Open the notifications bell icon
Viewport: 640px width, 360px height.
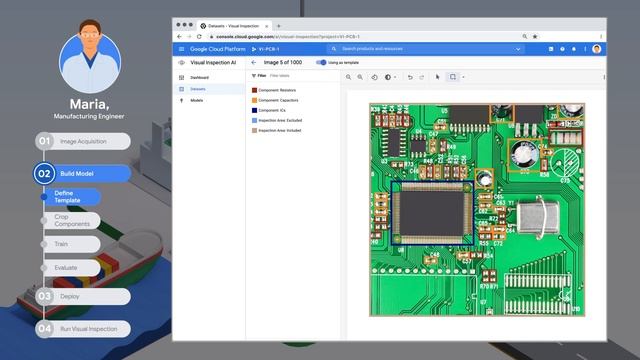pyautogui.click(x=573, y=49)
